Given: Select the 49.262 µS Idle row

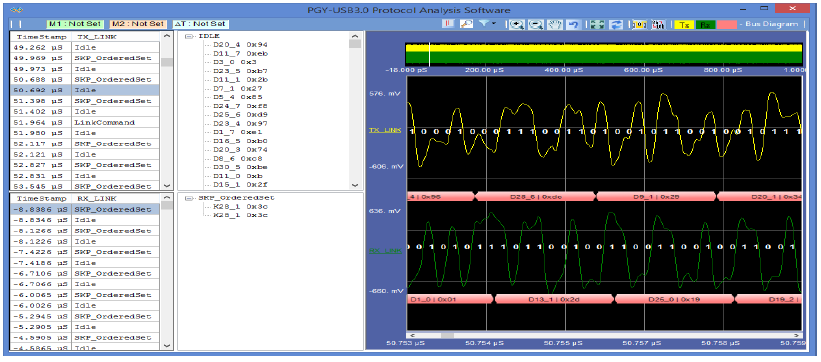Looking at the screenshot, I should tap(84, 47).
